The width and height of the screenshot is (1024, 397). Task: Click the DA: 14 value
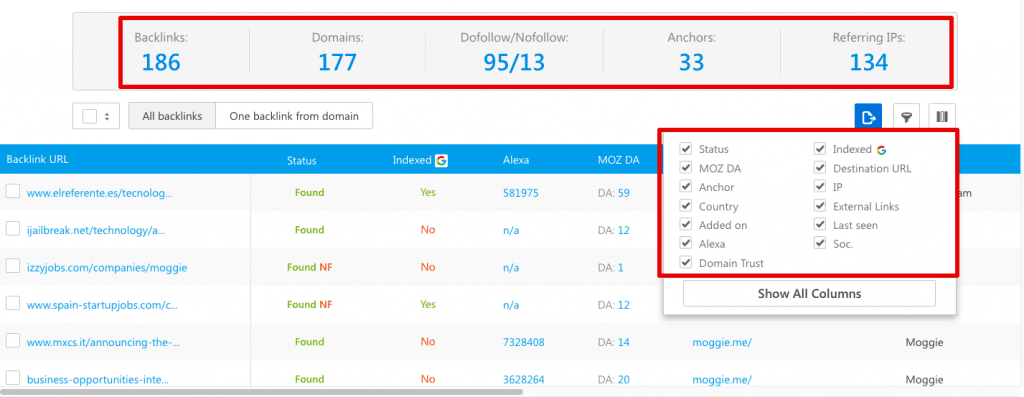pos(614,342)
